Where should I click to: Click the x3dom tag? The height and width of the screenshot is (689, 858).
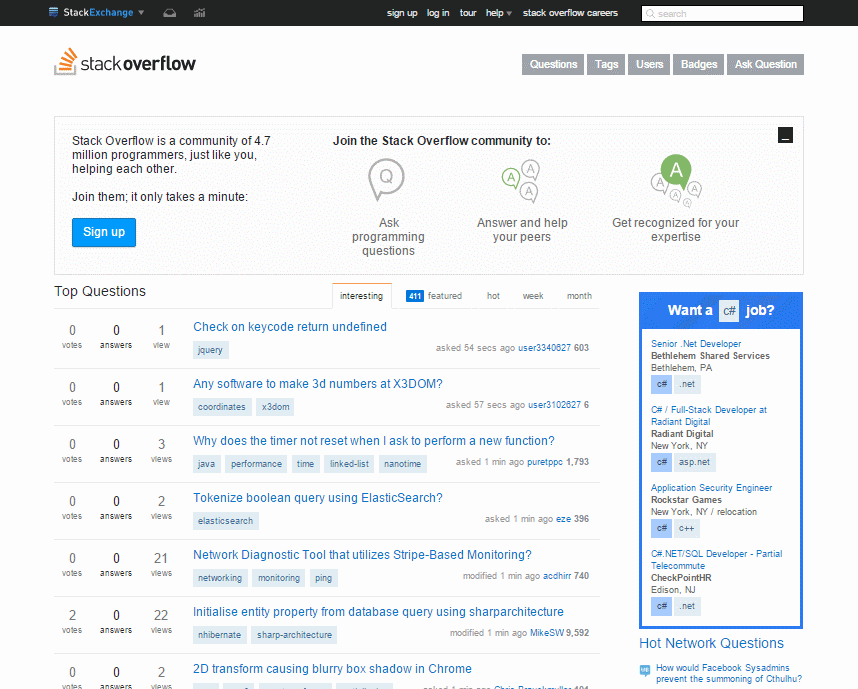pos(275,407)
